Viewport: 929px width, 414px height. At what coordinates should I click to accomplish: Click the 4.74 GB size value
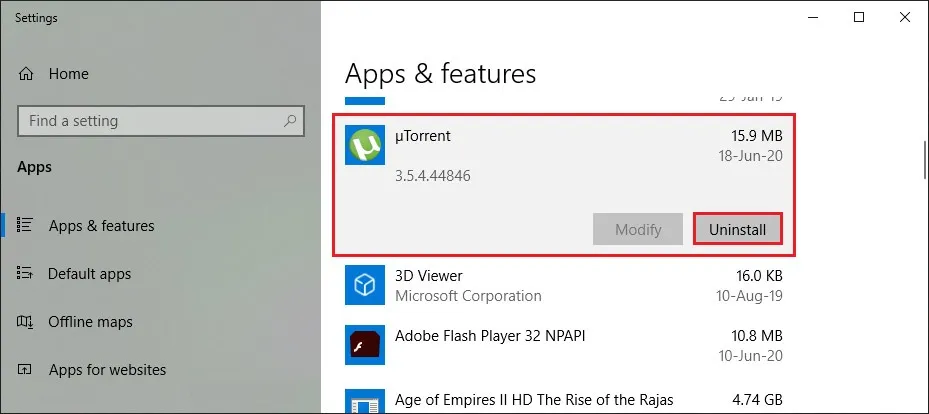(x=758, y=400)
